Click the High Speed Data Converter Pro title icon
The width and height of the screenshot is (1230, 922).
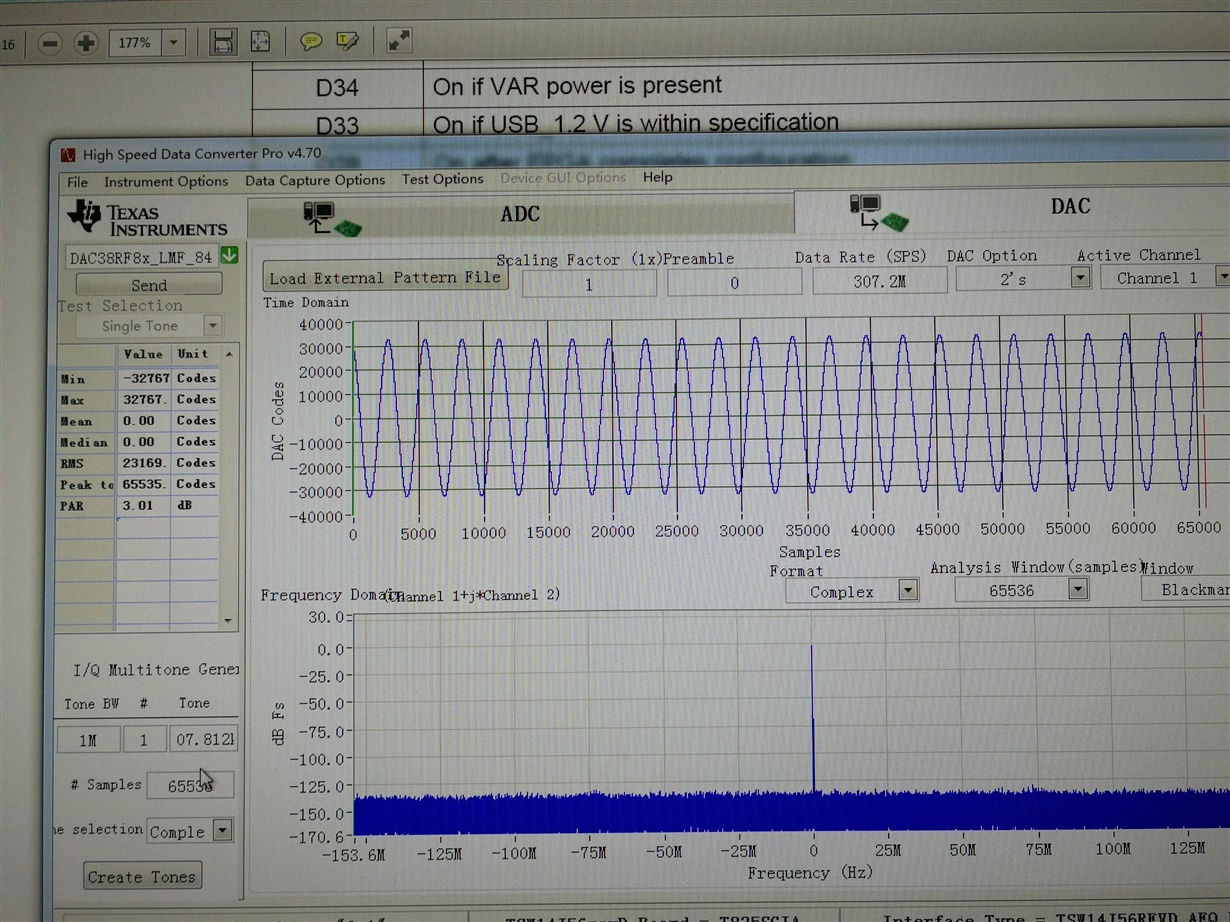pos(67,155)
